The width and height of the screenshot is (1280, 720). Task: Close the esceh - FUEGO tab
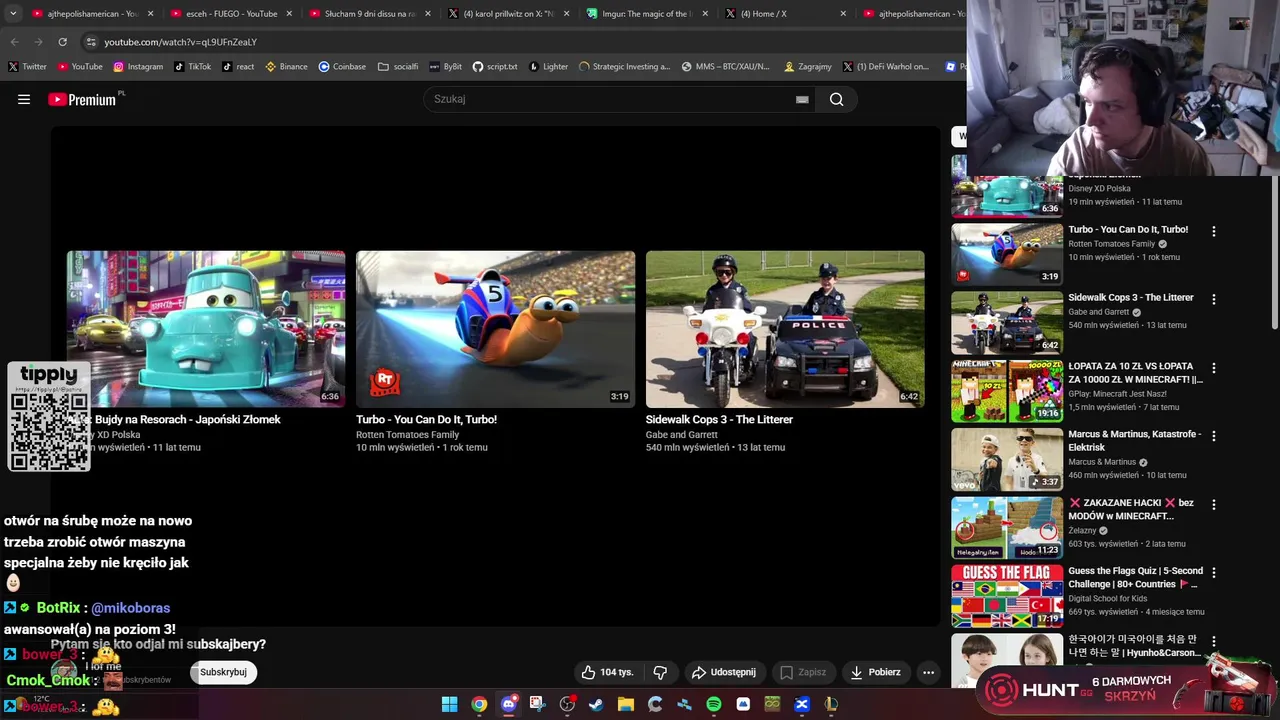pos(289,14)
